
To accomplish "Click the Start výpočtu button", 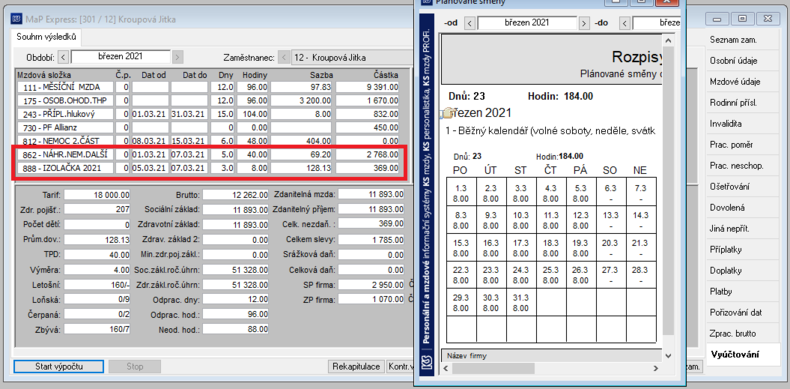I will pyautogui.click(x=59, y=366).
